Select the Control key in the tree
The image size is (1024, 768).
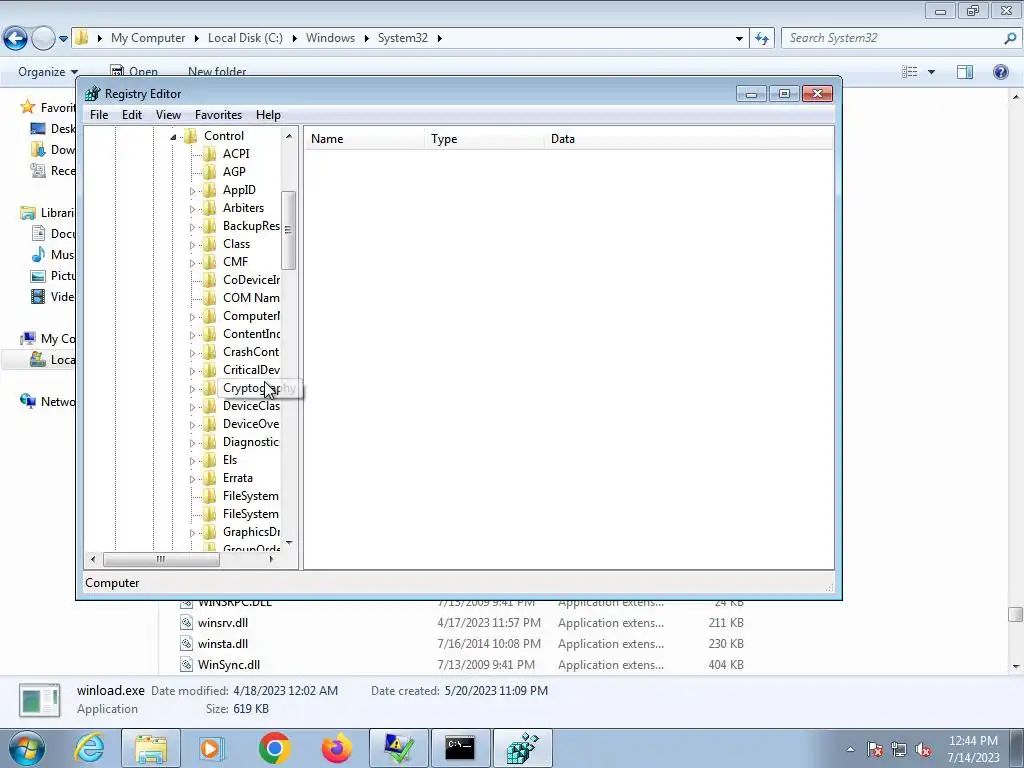tap(223, 136)
